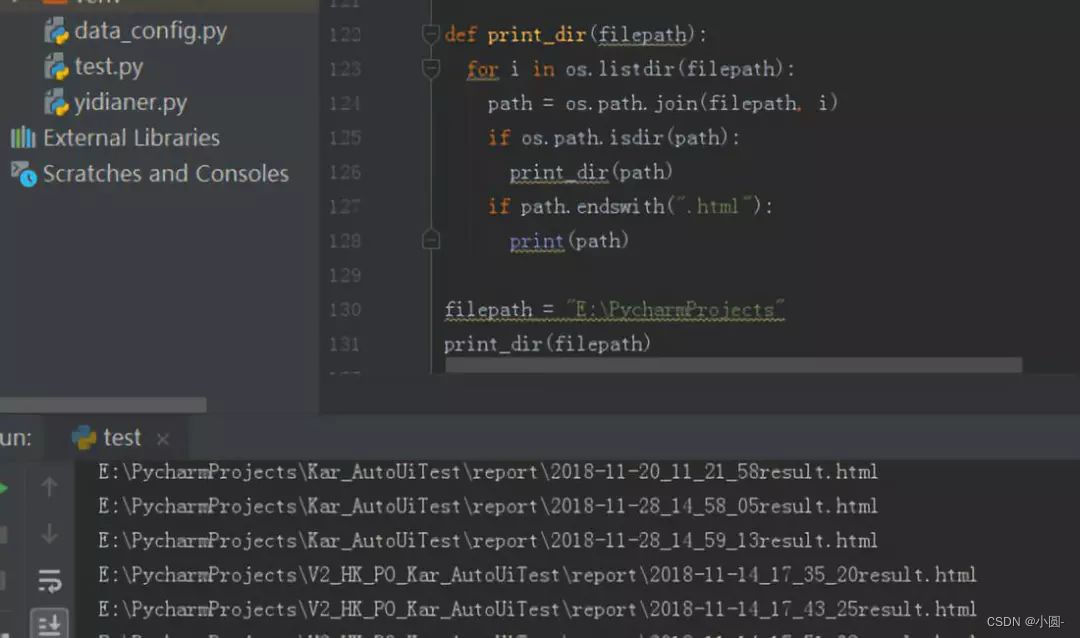The height and width of the screenshot is (638, 1080).
Task: Click output line ending 2018-11-28_14_59_13result.html
Action: (488, 541)
